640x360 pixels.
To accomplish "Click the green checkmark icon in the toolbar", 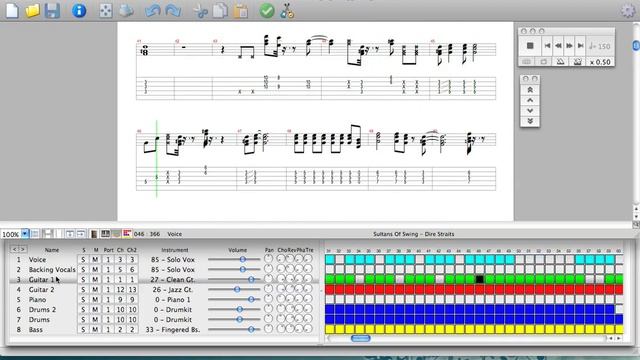I will [x=267, y=11].
